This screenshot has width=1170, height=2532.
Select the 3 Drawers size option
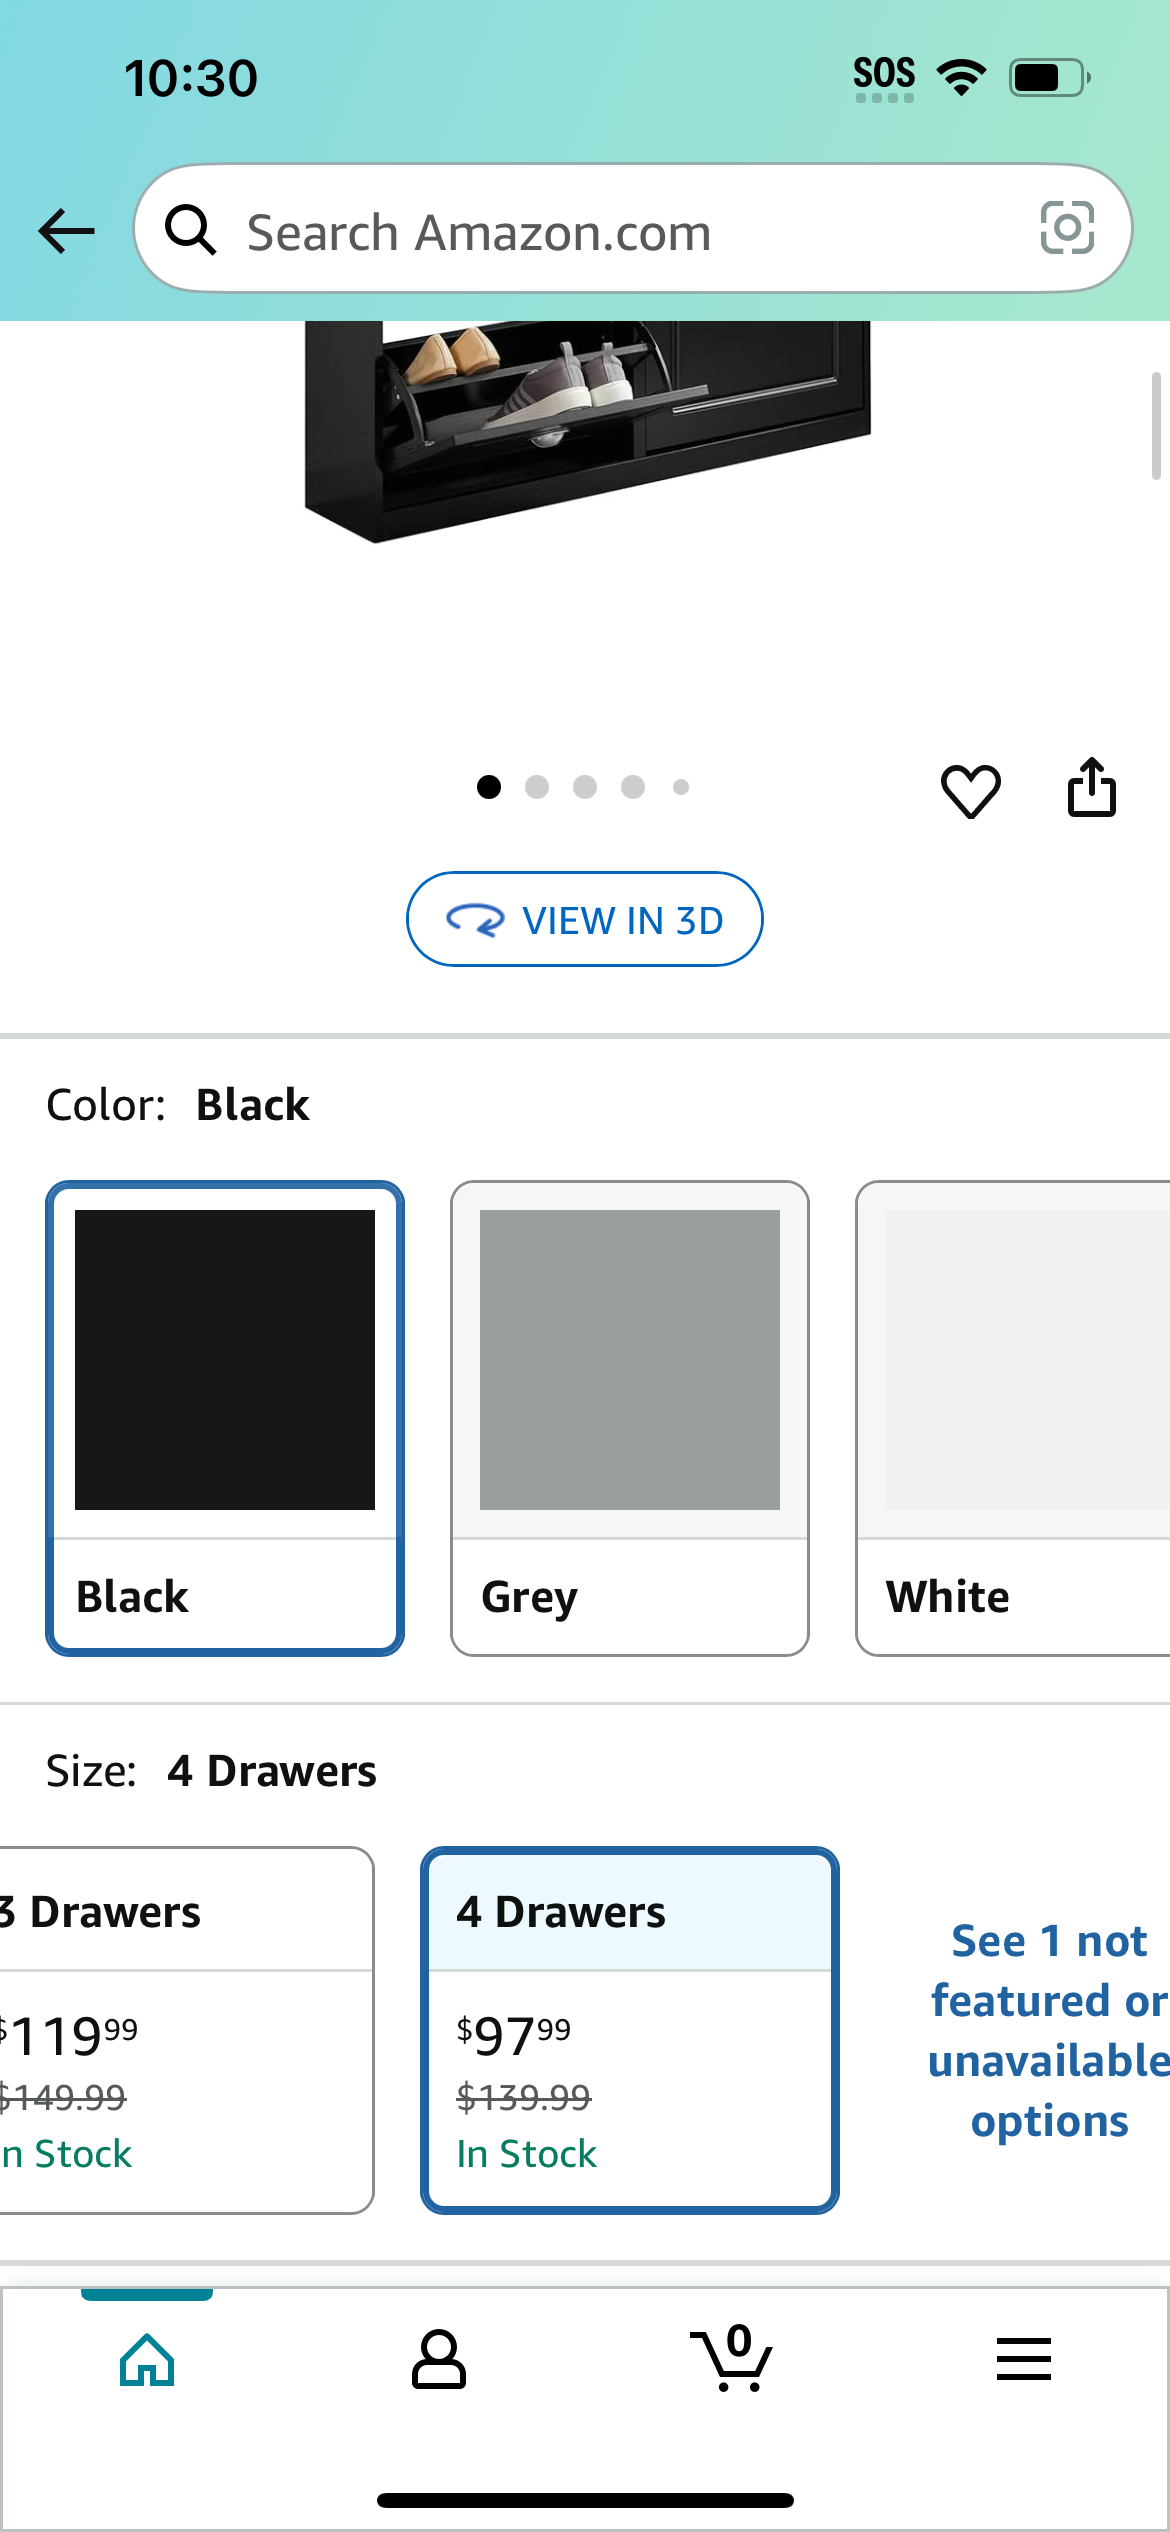pyautogui.click(x=187, y=2030)
